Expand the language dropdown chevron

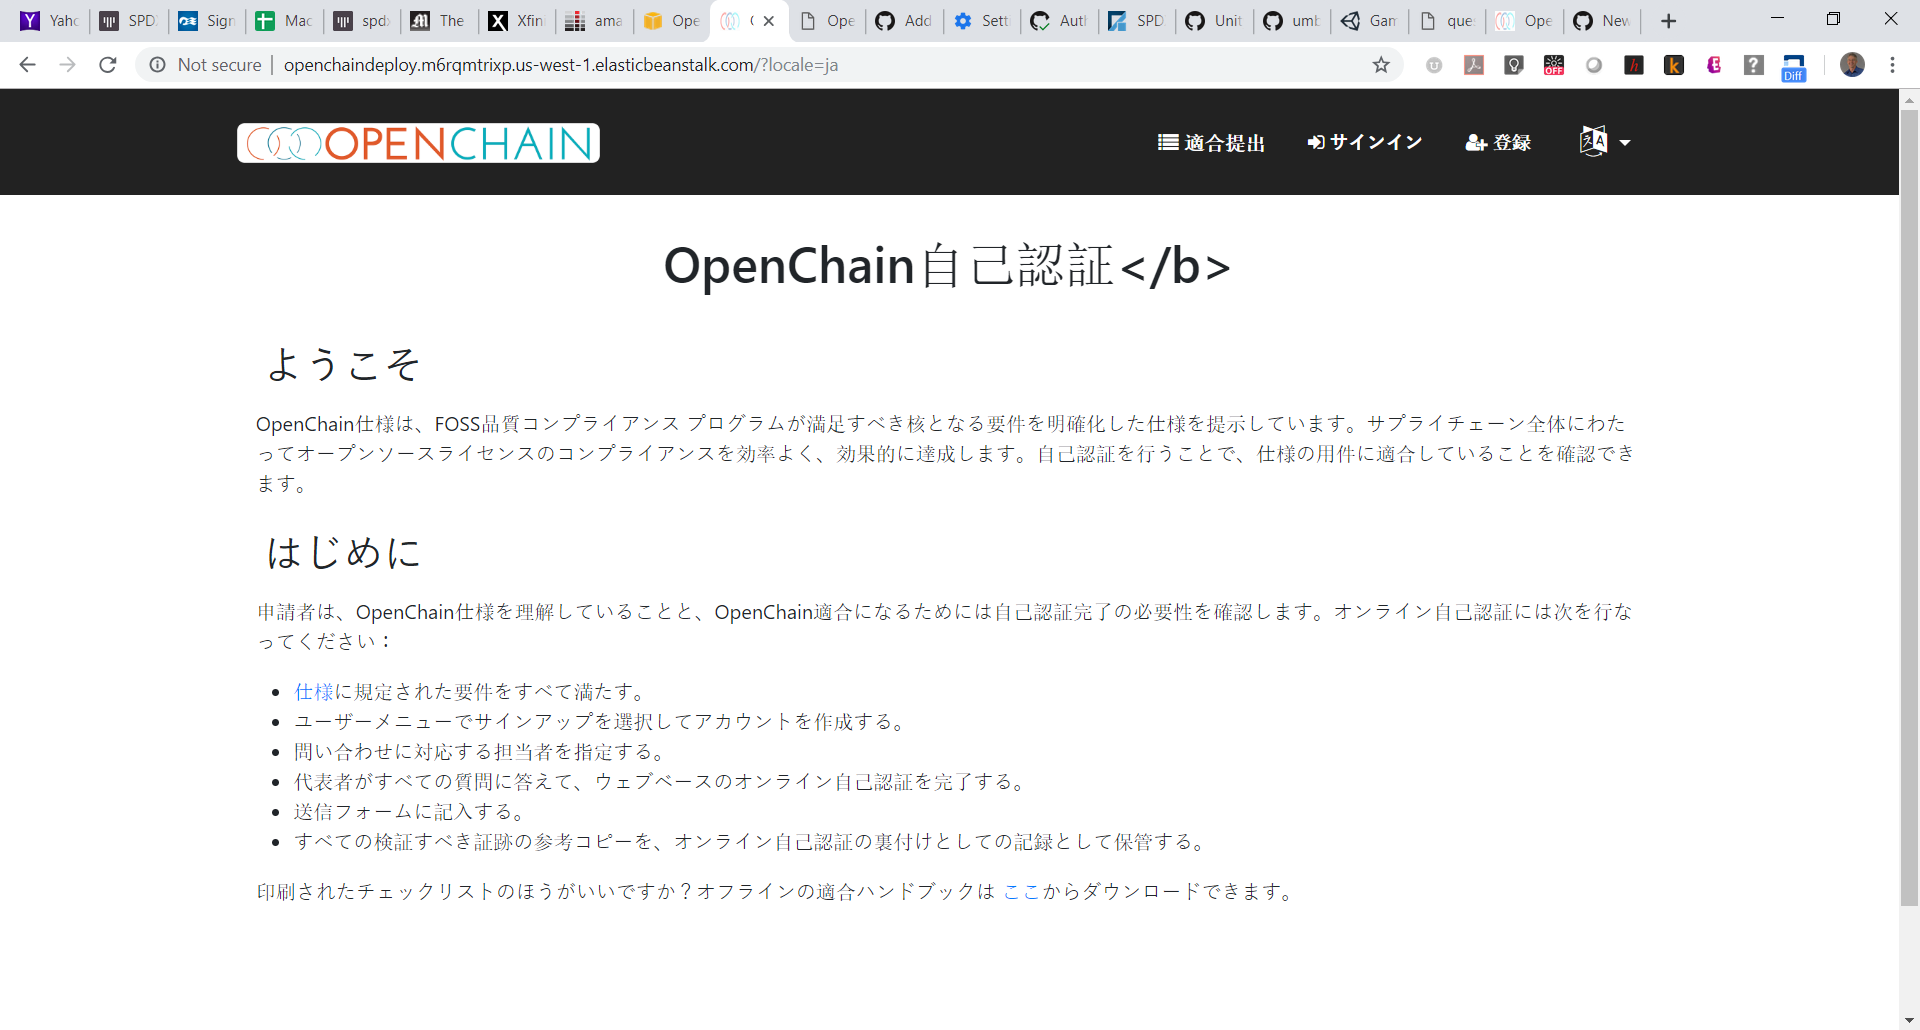[x=1624, y=142]
